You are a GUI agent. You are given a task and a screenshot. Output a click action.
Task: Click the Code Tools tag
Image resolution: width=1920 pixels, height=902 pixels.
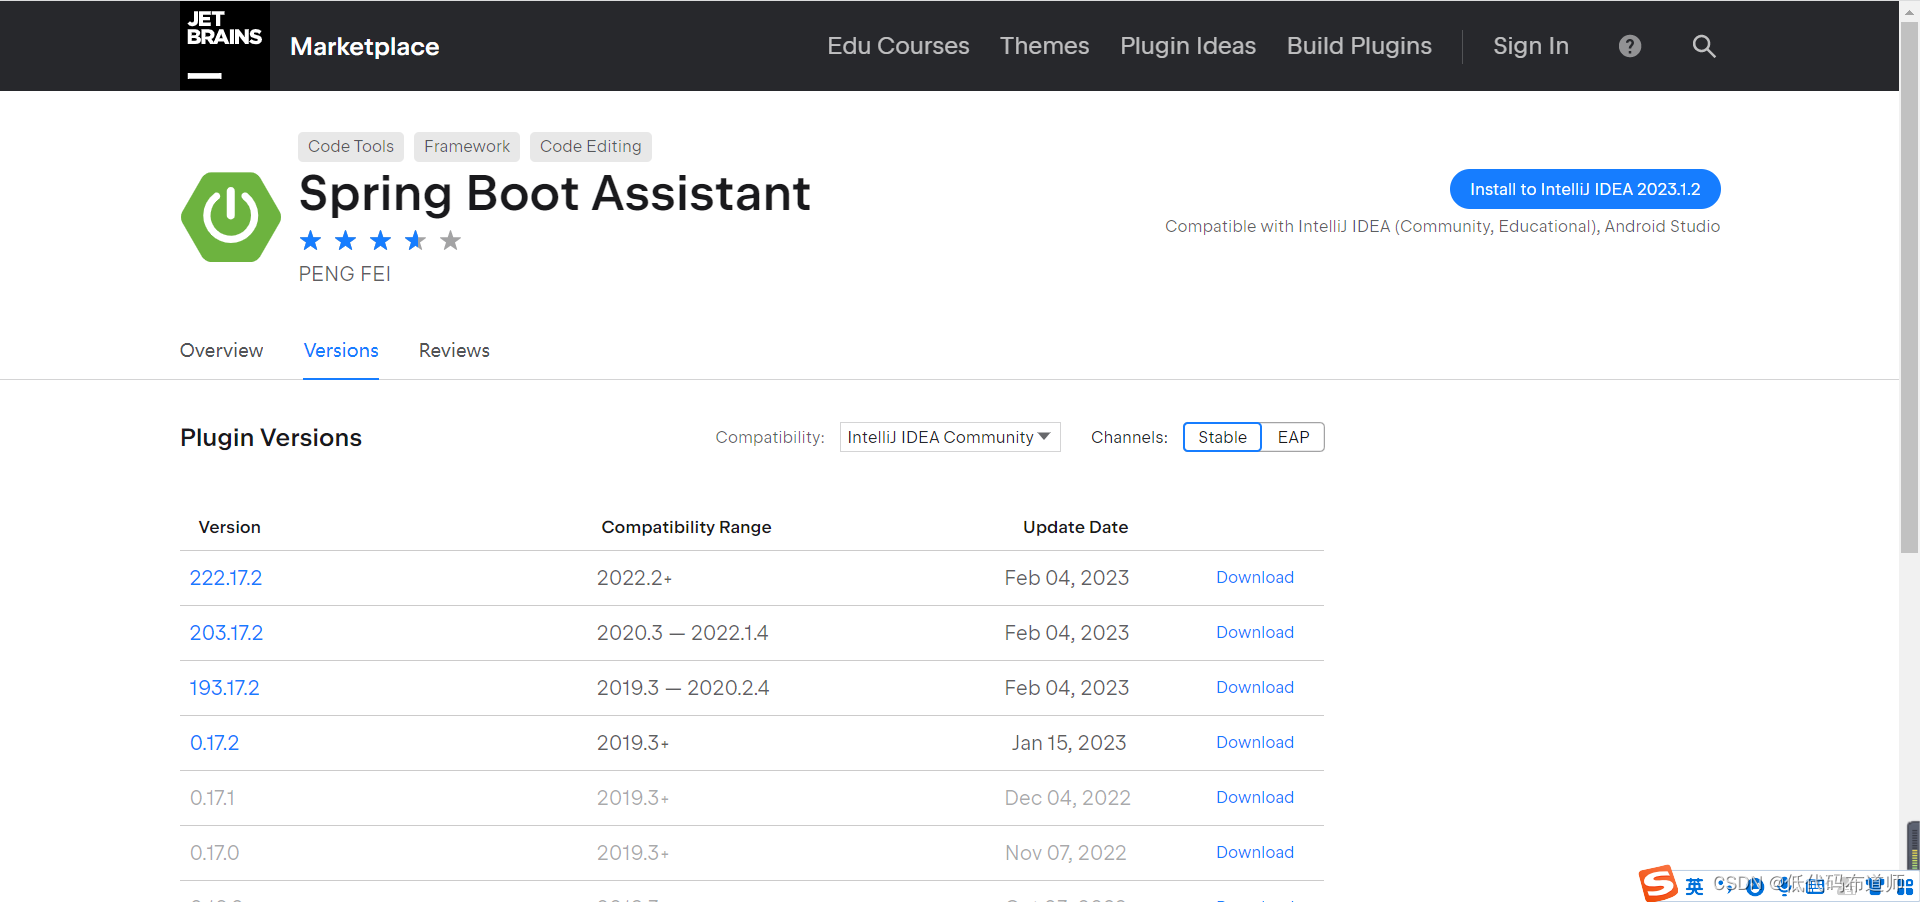click(x=351, y=146)
